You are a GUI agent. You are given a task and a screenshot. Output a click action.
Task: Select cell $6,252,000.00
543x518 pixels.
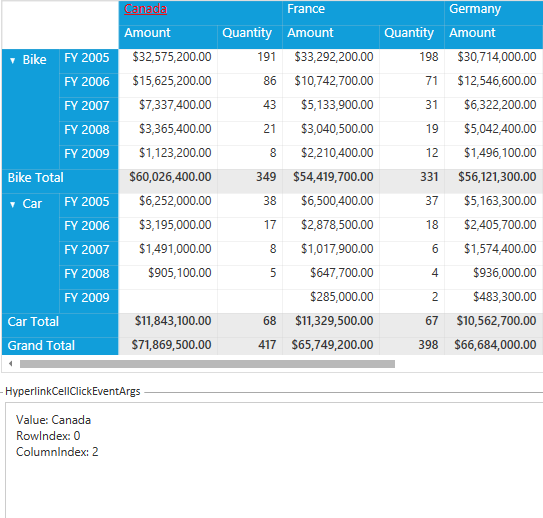[x=168, y=205]
